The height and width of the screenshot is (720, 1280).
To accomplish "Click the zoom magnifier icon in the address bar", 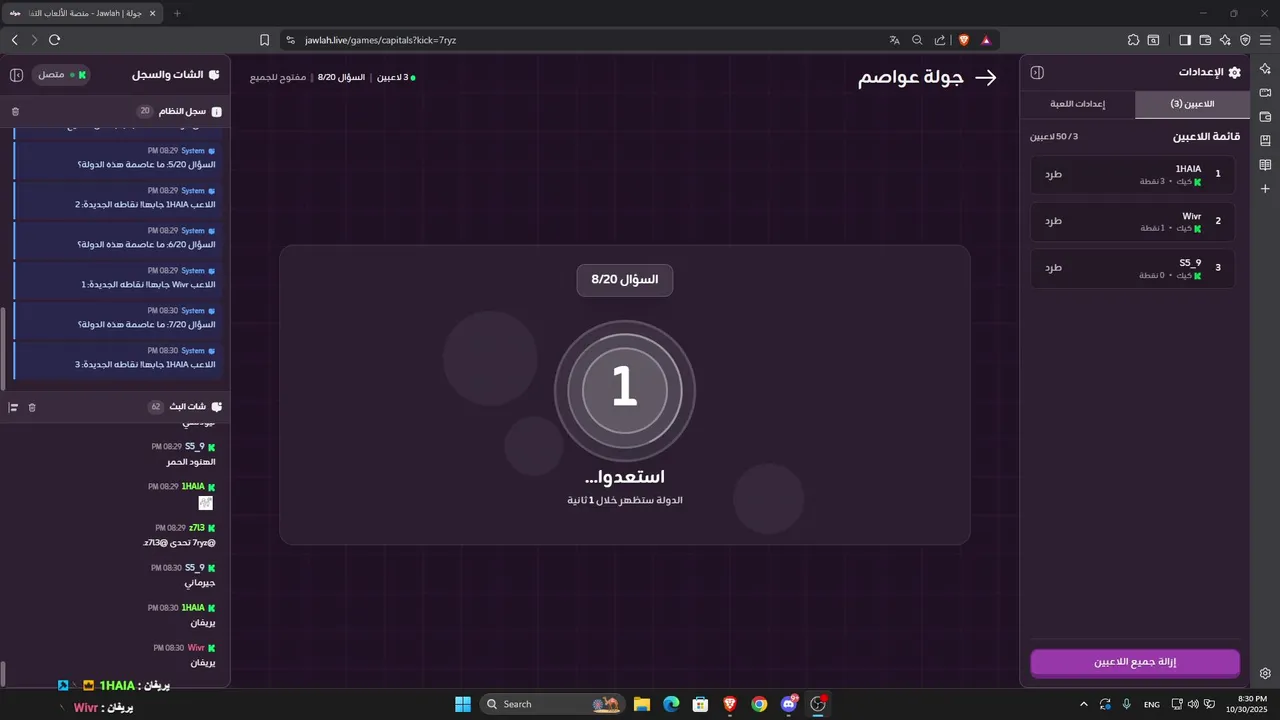I will (917, 40).
